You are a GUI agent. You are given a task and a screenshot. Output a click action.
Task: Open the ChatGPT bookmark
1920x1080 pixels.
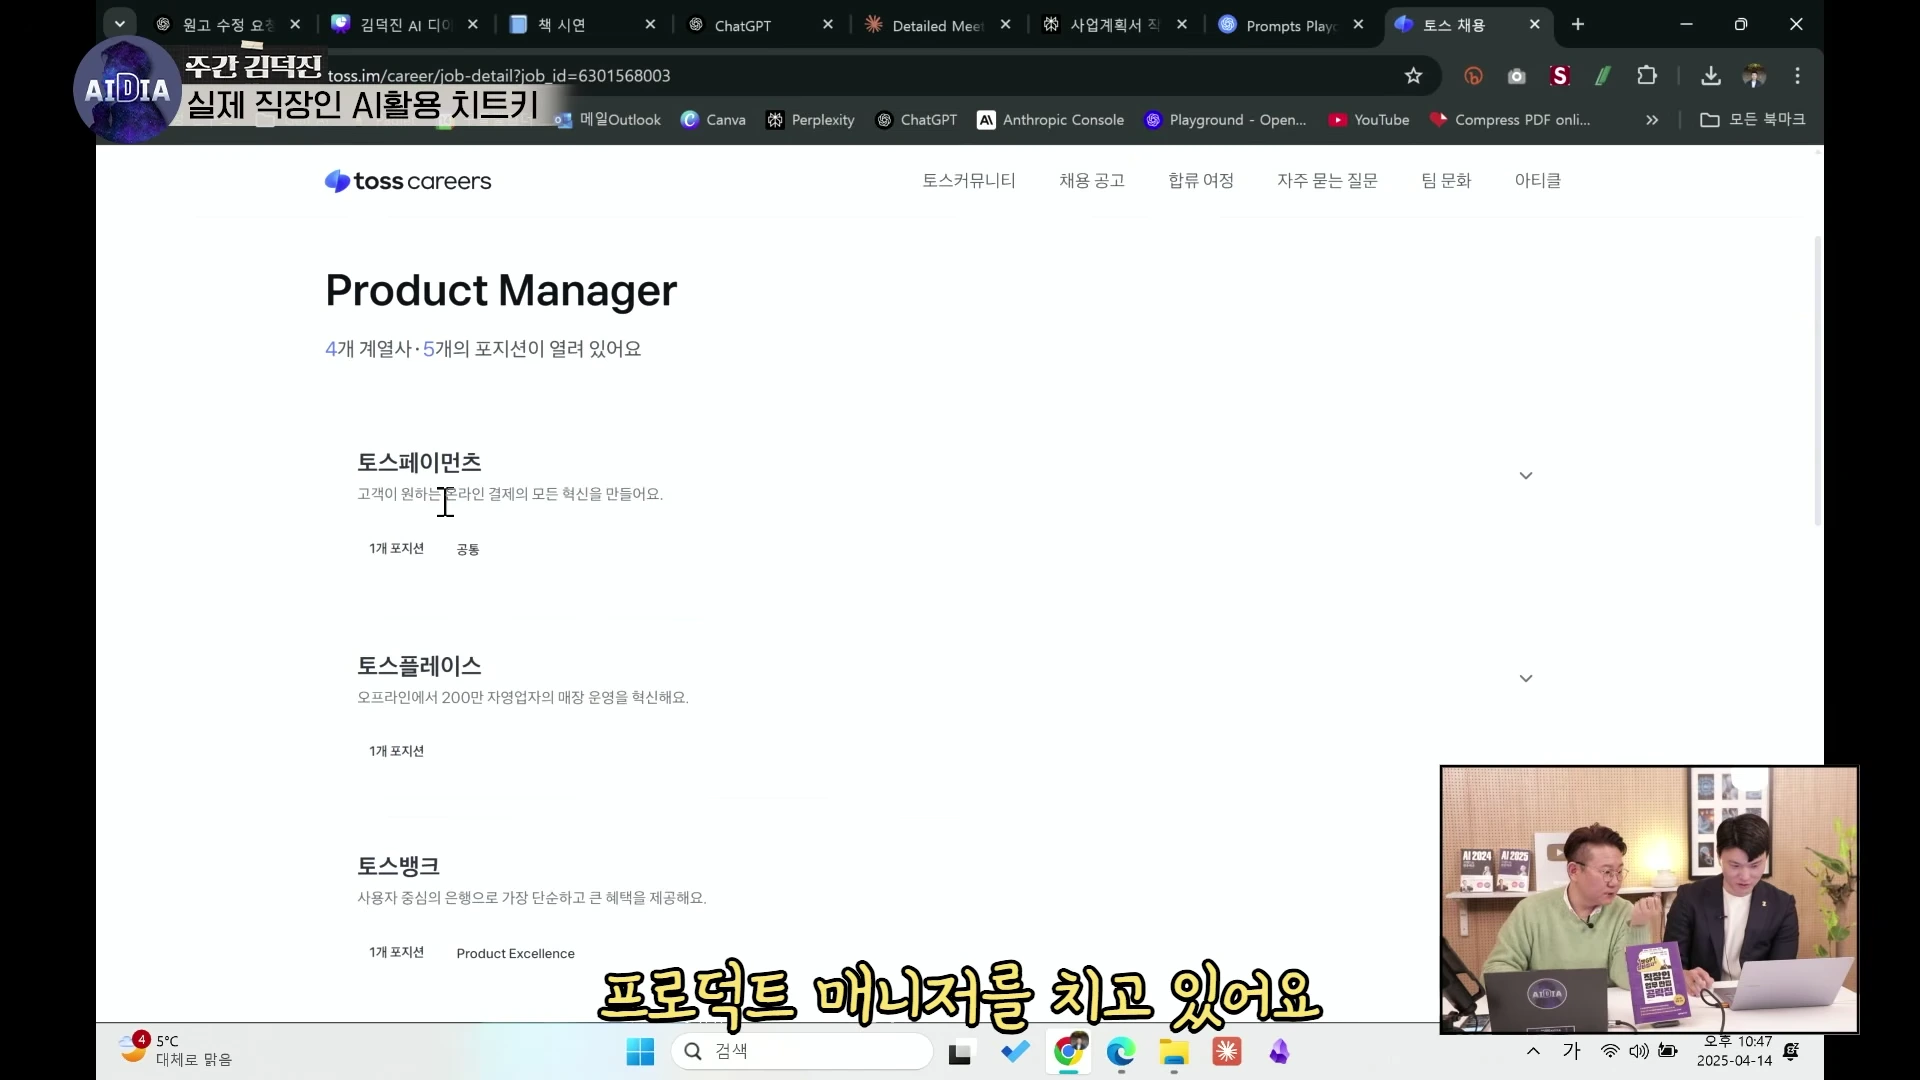coord(916,120)
